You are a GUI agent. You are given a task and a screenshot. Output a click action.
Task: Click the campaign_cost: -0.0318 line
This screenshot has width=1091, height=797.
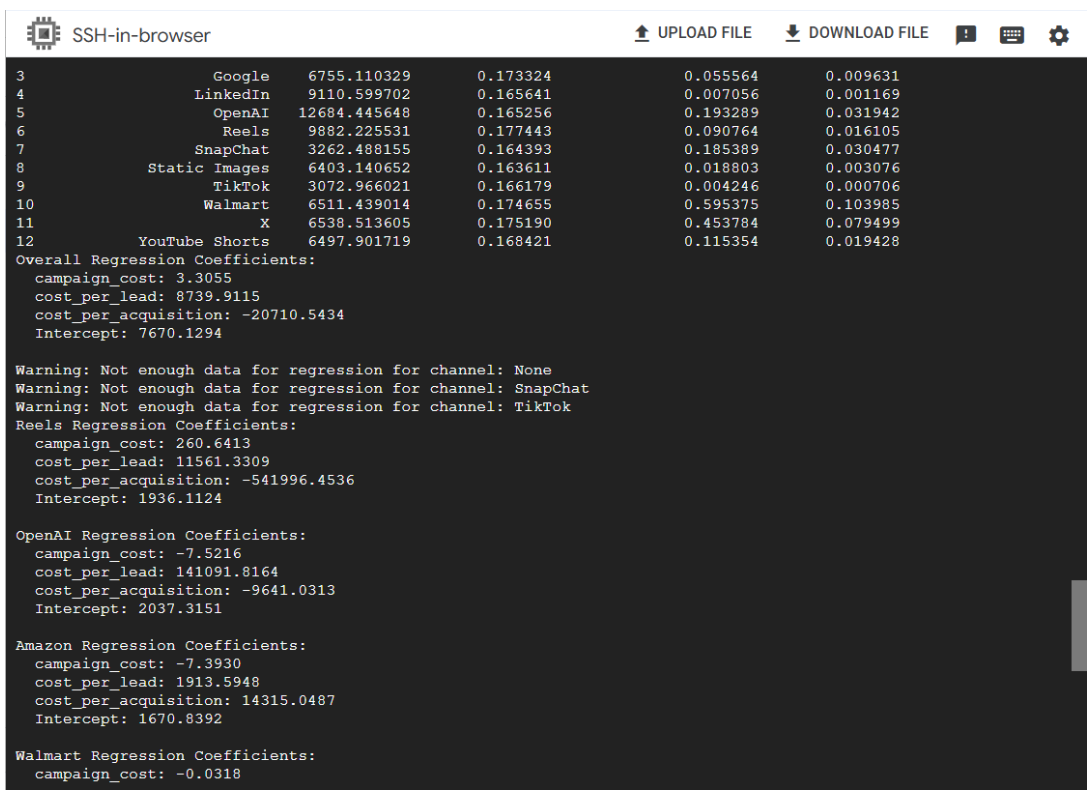138,774
